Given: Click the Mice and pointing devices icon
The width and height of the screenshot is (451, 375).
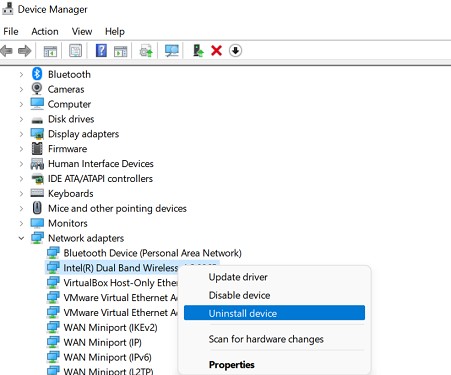Looking at the screenshot, I should coord(37,208).
